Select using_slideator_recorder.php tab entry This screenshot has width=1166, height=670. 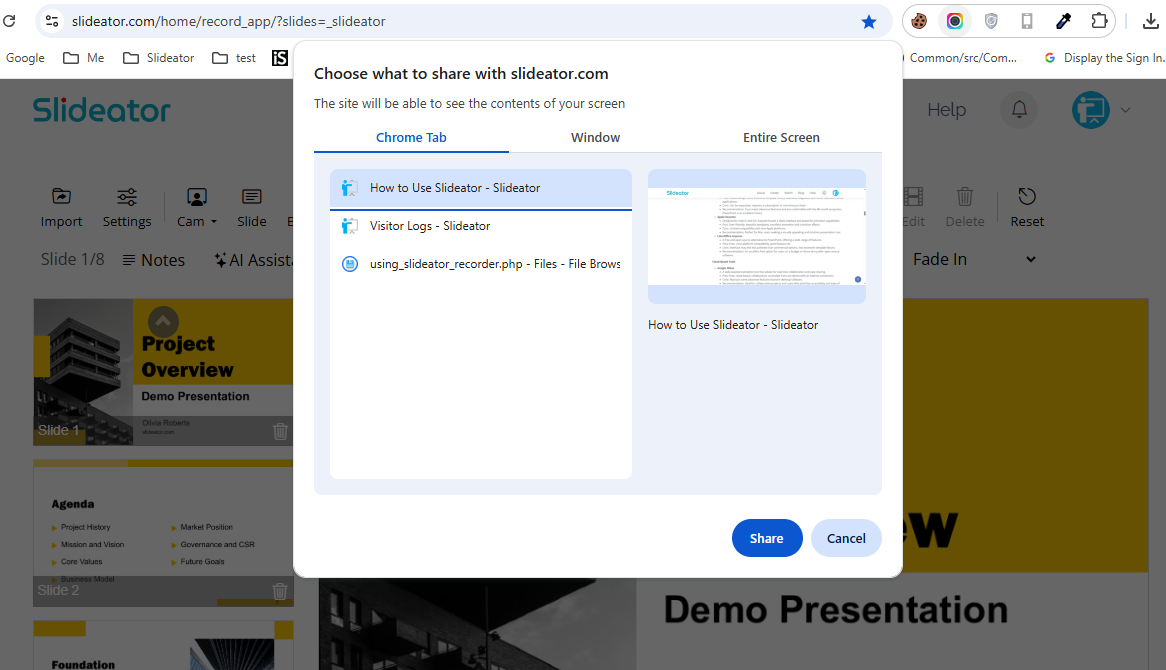pos(481,264)
